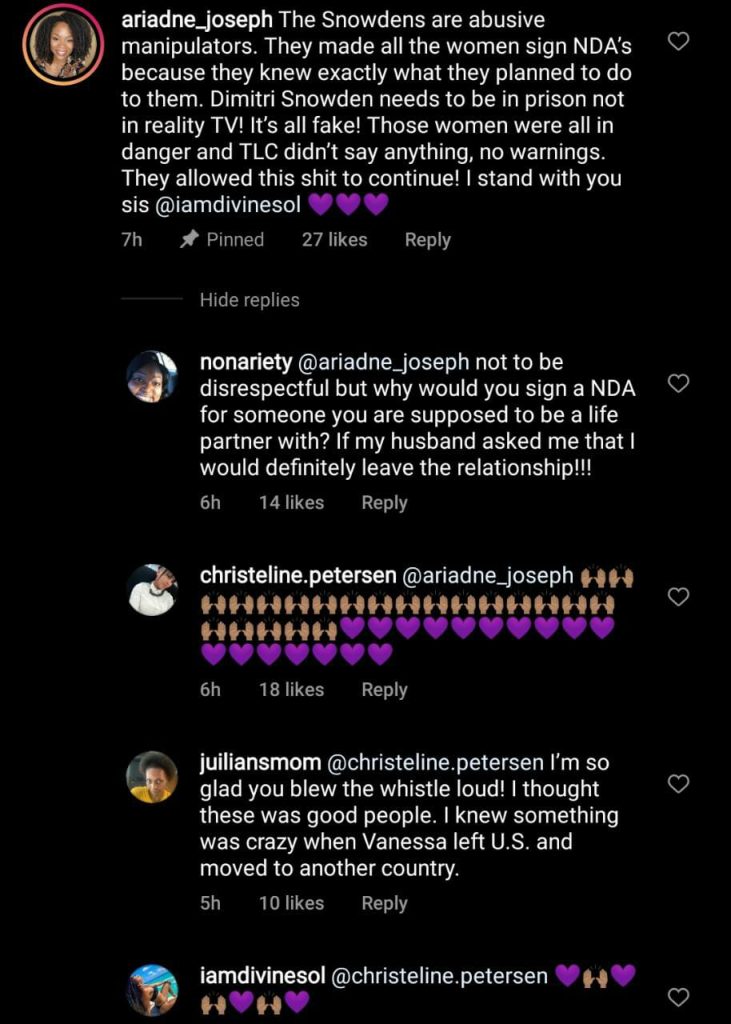The height and width of the screenshot is (1024, 731).
Task: Reply to christeline.petersen's emoji comment
Action: 384,690
